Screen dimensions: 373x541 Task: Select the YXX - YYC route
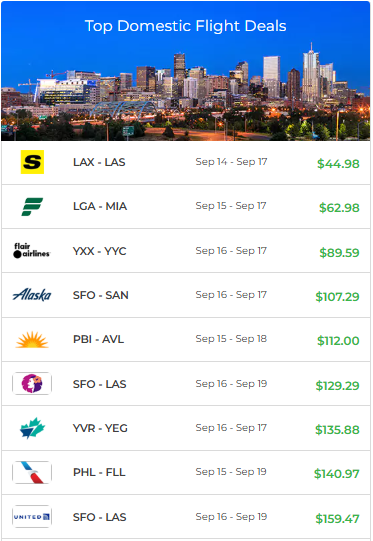(x=100, y=251)
